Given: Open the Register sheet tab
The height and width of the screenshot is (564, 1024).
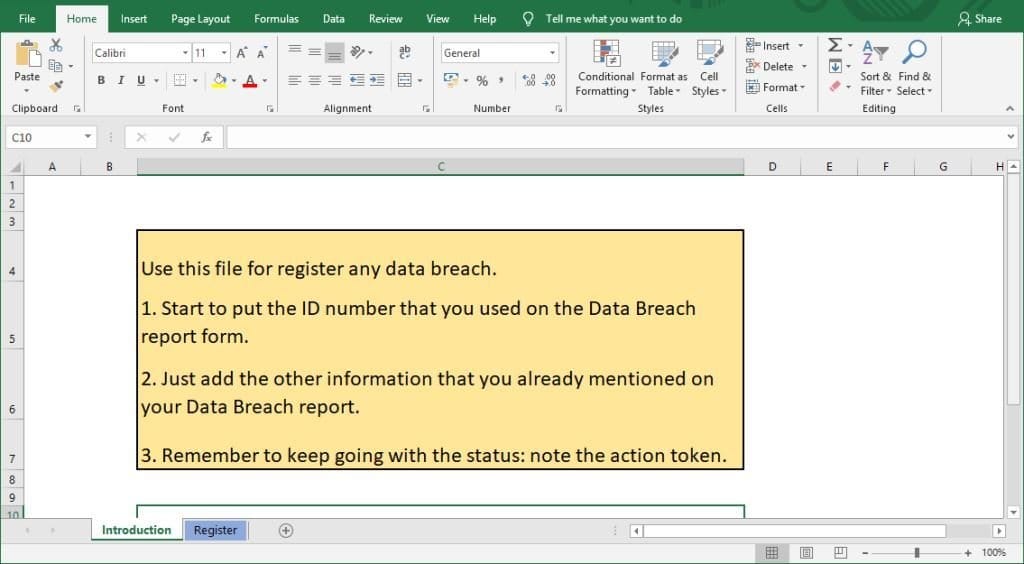Looking at the screenshot, I should tap(216, 530).
